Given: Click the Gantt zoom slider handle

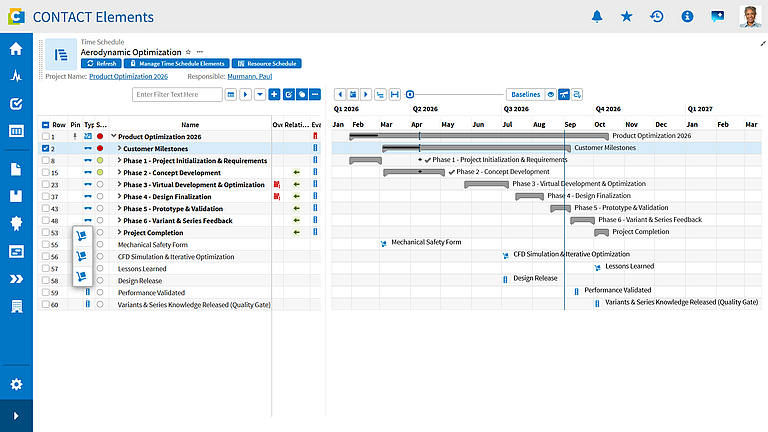Looking at the screenshot, I should click(410, 95).
